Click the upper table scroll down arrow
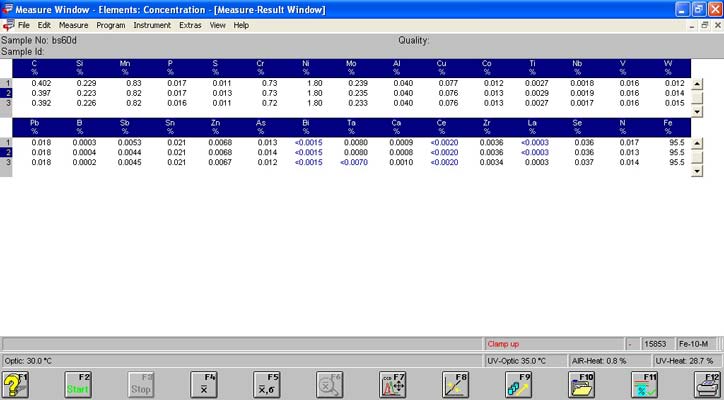Screen dimensions: 724x400 697,111
